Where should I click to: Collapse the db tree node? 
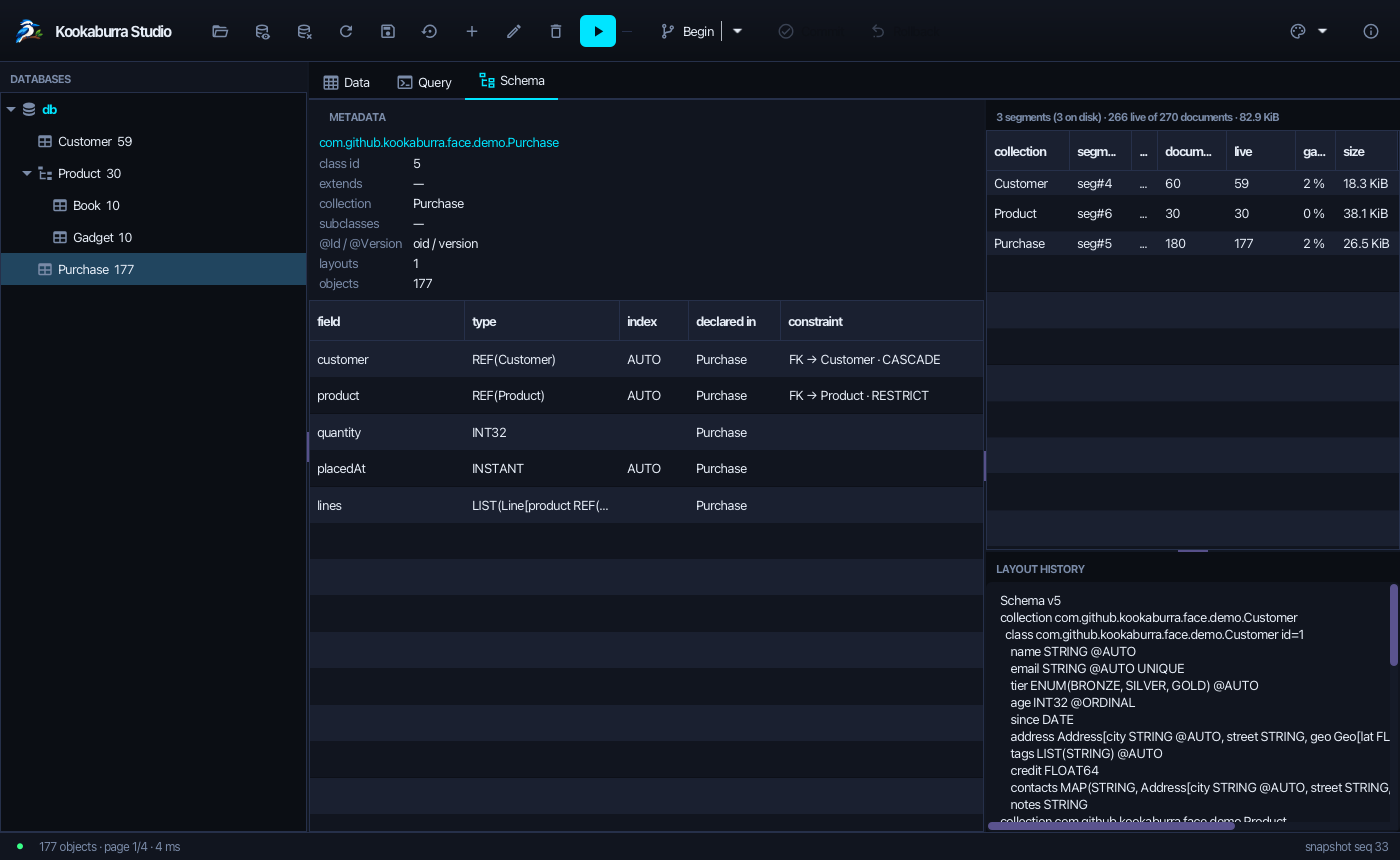pos(11,110)
